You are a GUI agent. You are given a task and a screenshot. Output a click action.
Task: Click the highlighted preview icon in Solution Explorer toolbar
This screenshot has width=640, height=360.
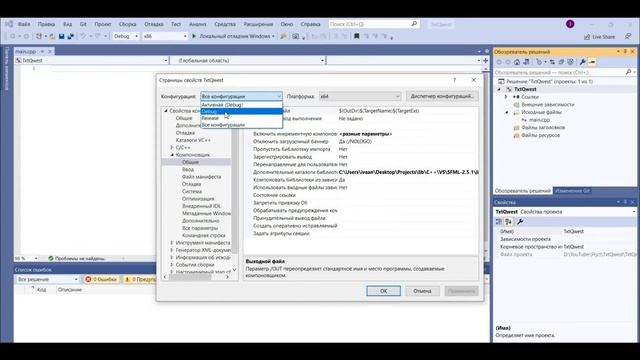pos(592,62)
